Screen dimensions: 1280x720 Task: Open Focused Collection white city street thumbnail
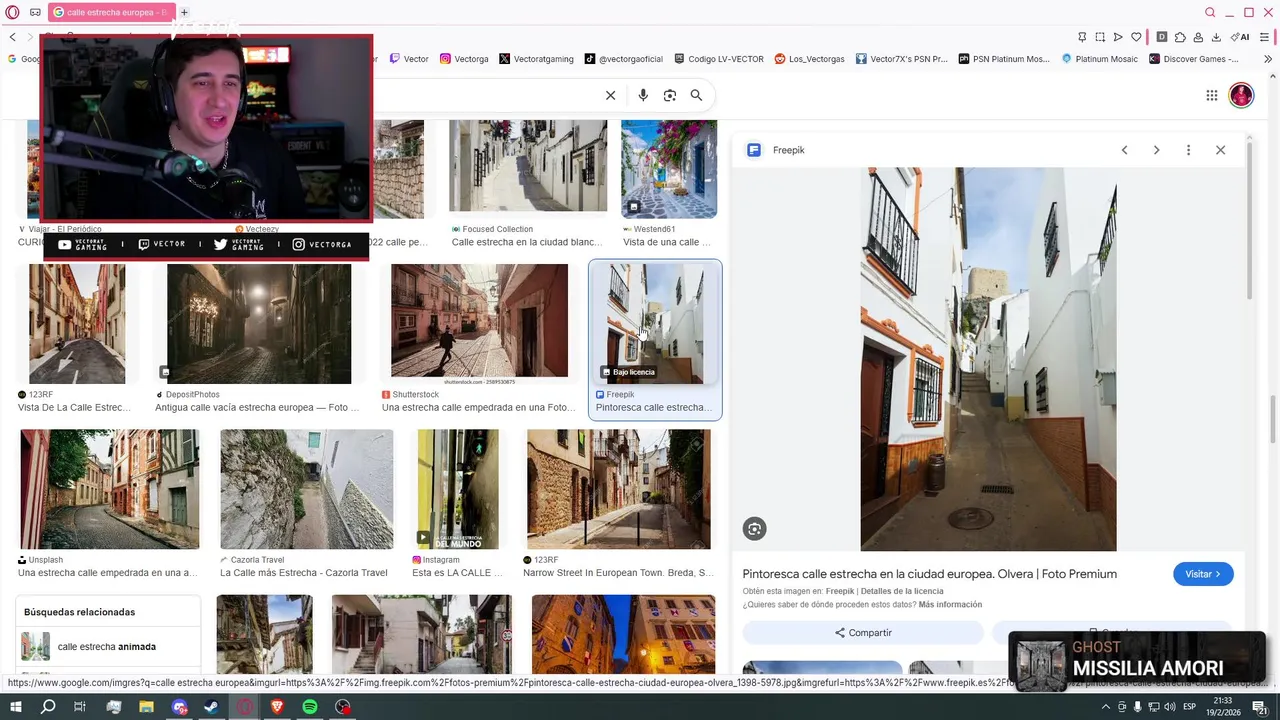[528, 166]
